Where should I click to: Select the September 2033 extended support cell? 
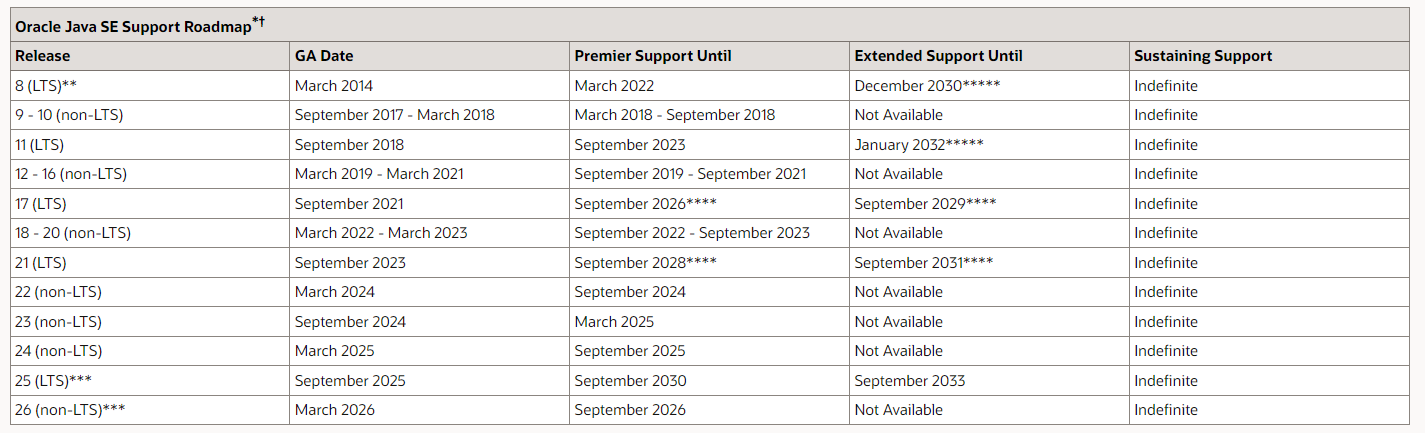point(910,381)
